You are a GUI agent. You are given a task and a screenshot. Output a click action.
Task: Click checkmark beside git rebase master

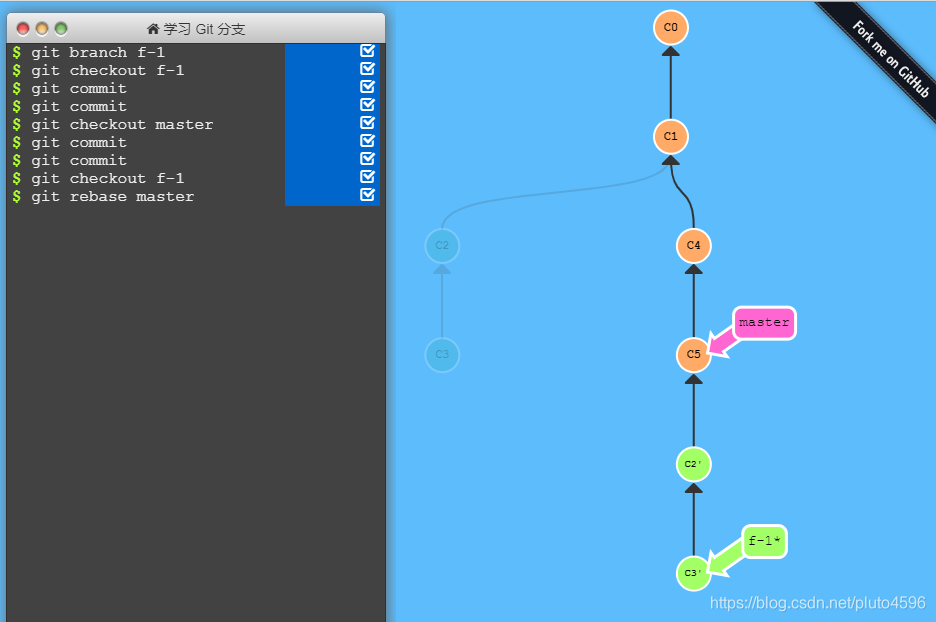coord(367,195)
